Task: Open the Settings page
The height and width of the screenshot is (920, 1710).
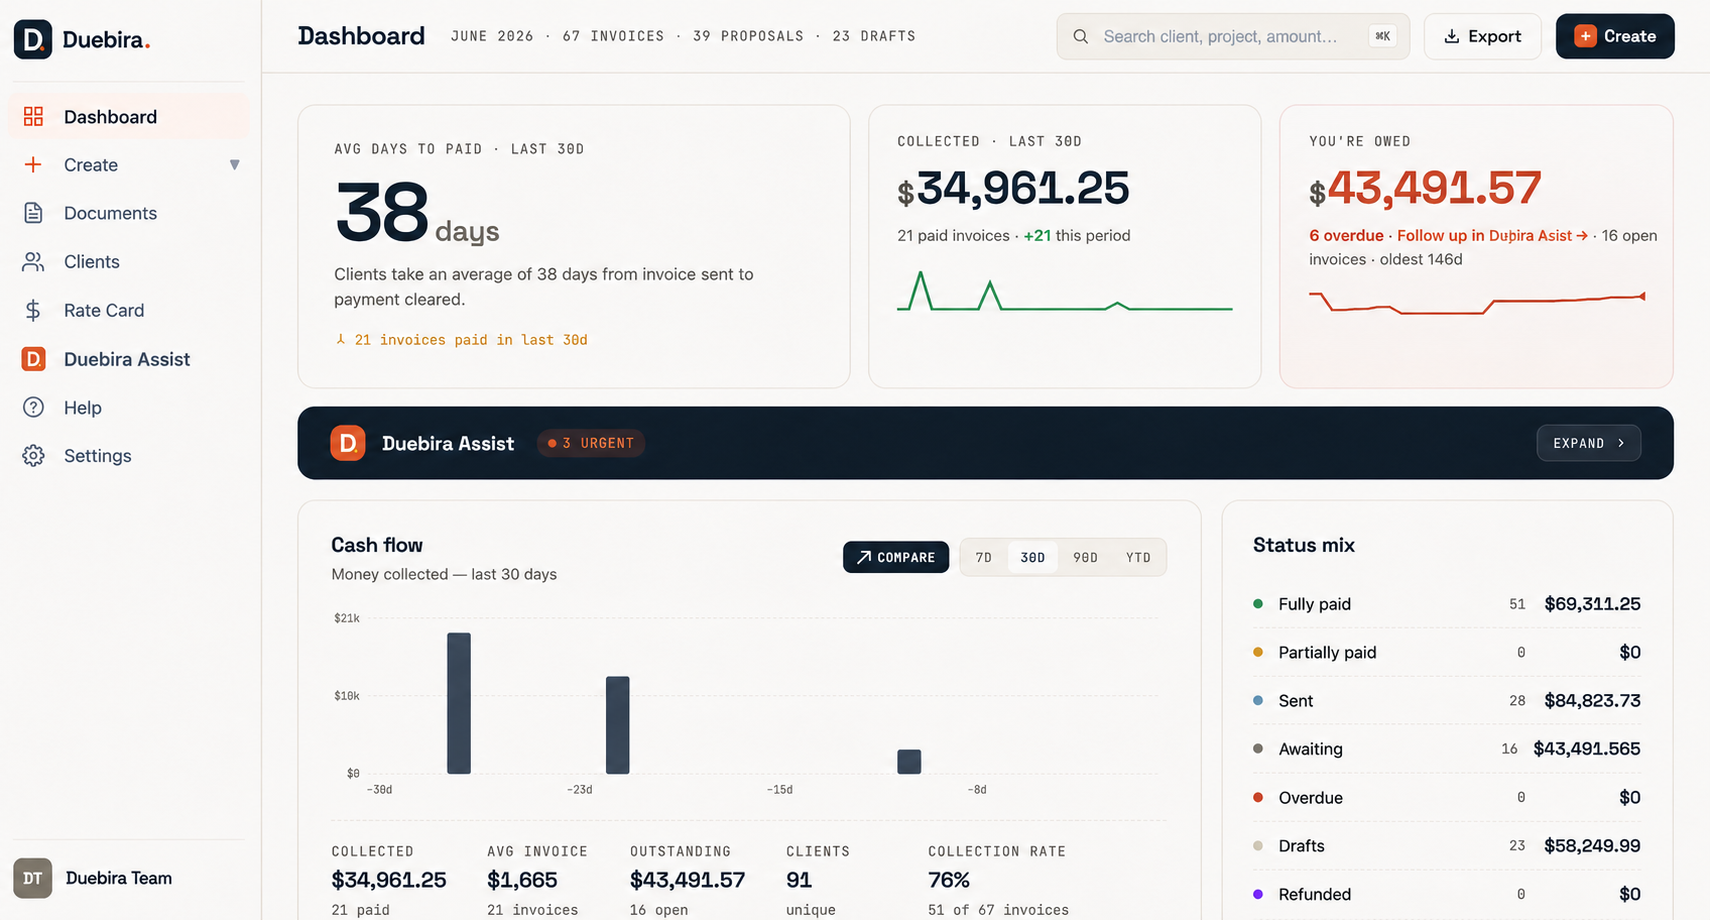Action: click(x=129, y=456)
